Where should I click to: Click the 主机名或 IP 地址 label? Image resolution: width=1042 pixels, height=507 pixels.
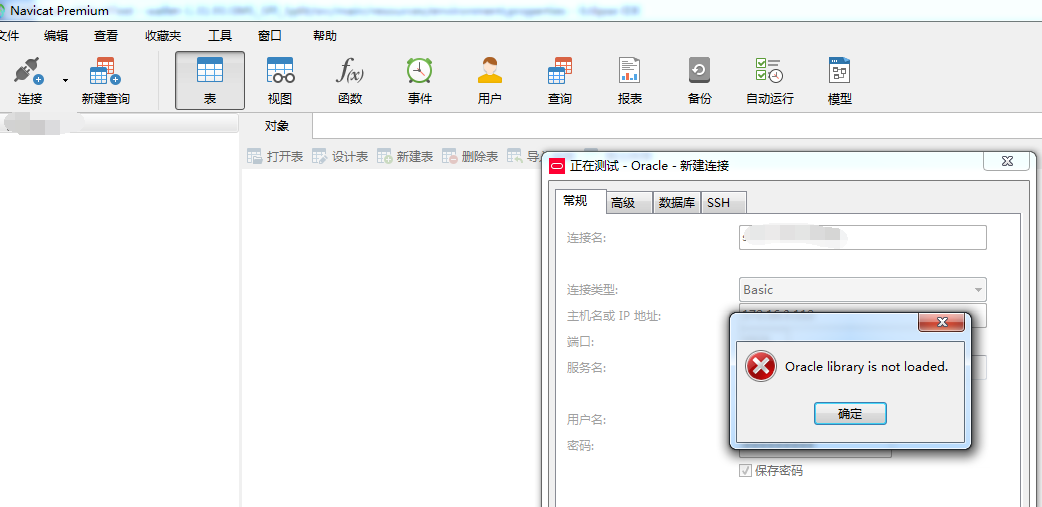[613, 316]
